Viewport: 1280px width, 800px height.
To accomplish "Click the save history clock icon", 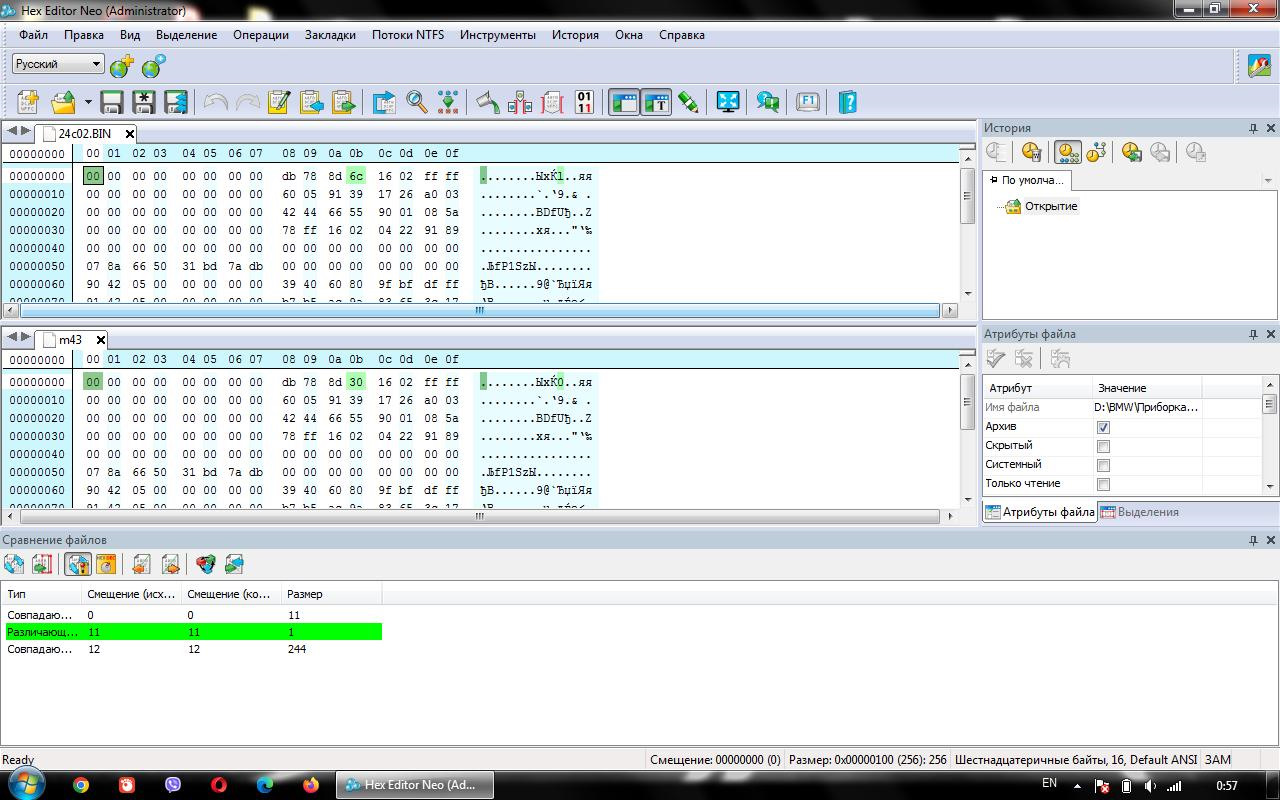I will coord(1131,152).
